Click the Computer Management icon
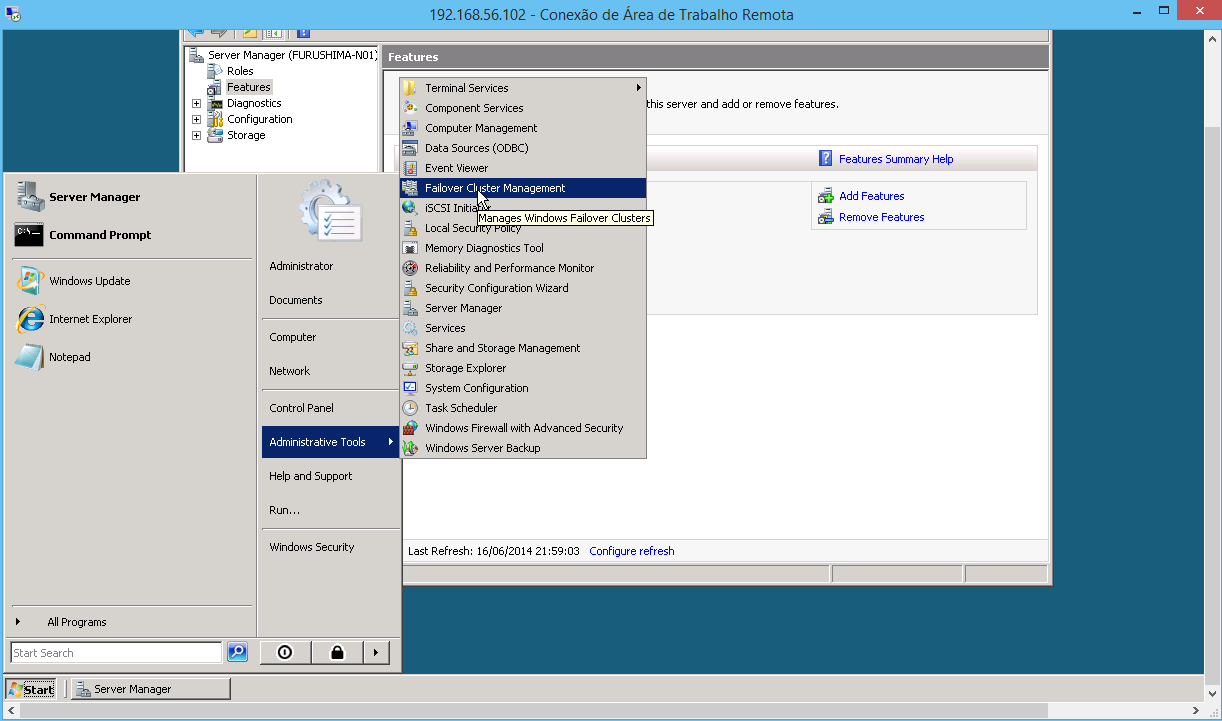This screenshot has width=1222, height=721. pyautogui.click(x=409, y=128)
